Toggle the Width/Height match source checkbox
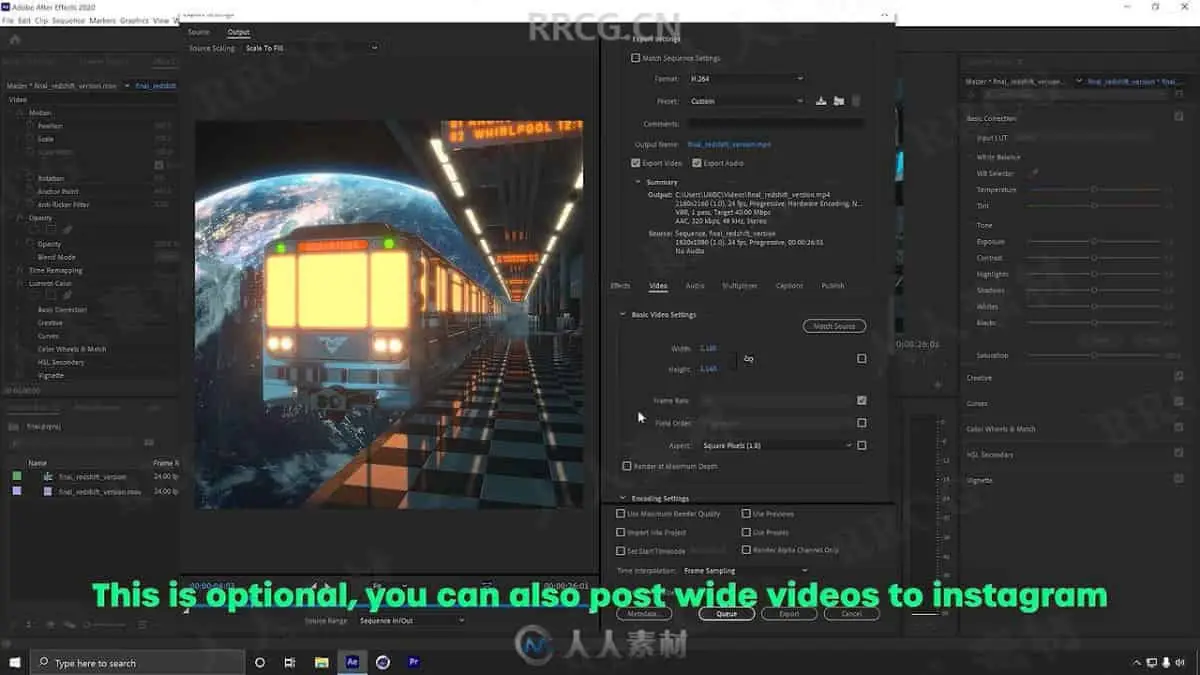The height and width of the screenshot is (675, 1200). [862, 358]
